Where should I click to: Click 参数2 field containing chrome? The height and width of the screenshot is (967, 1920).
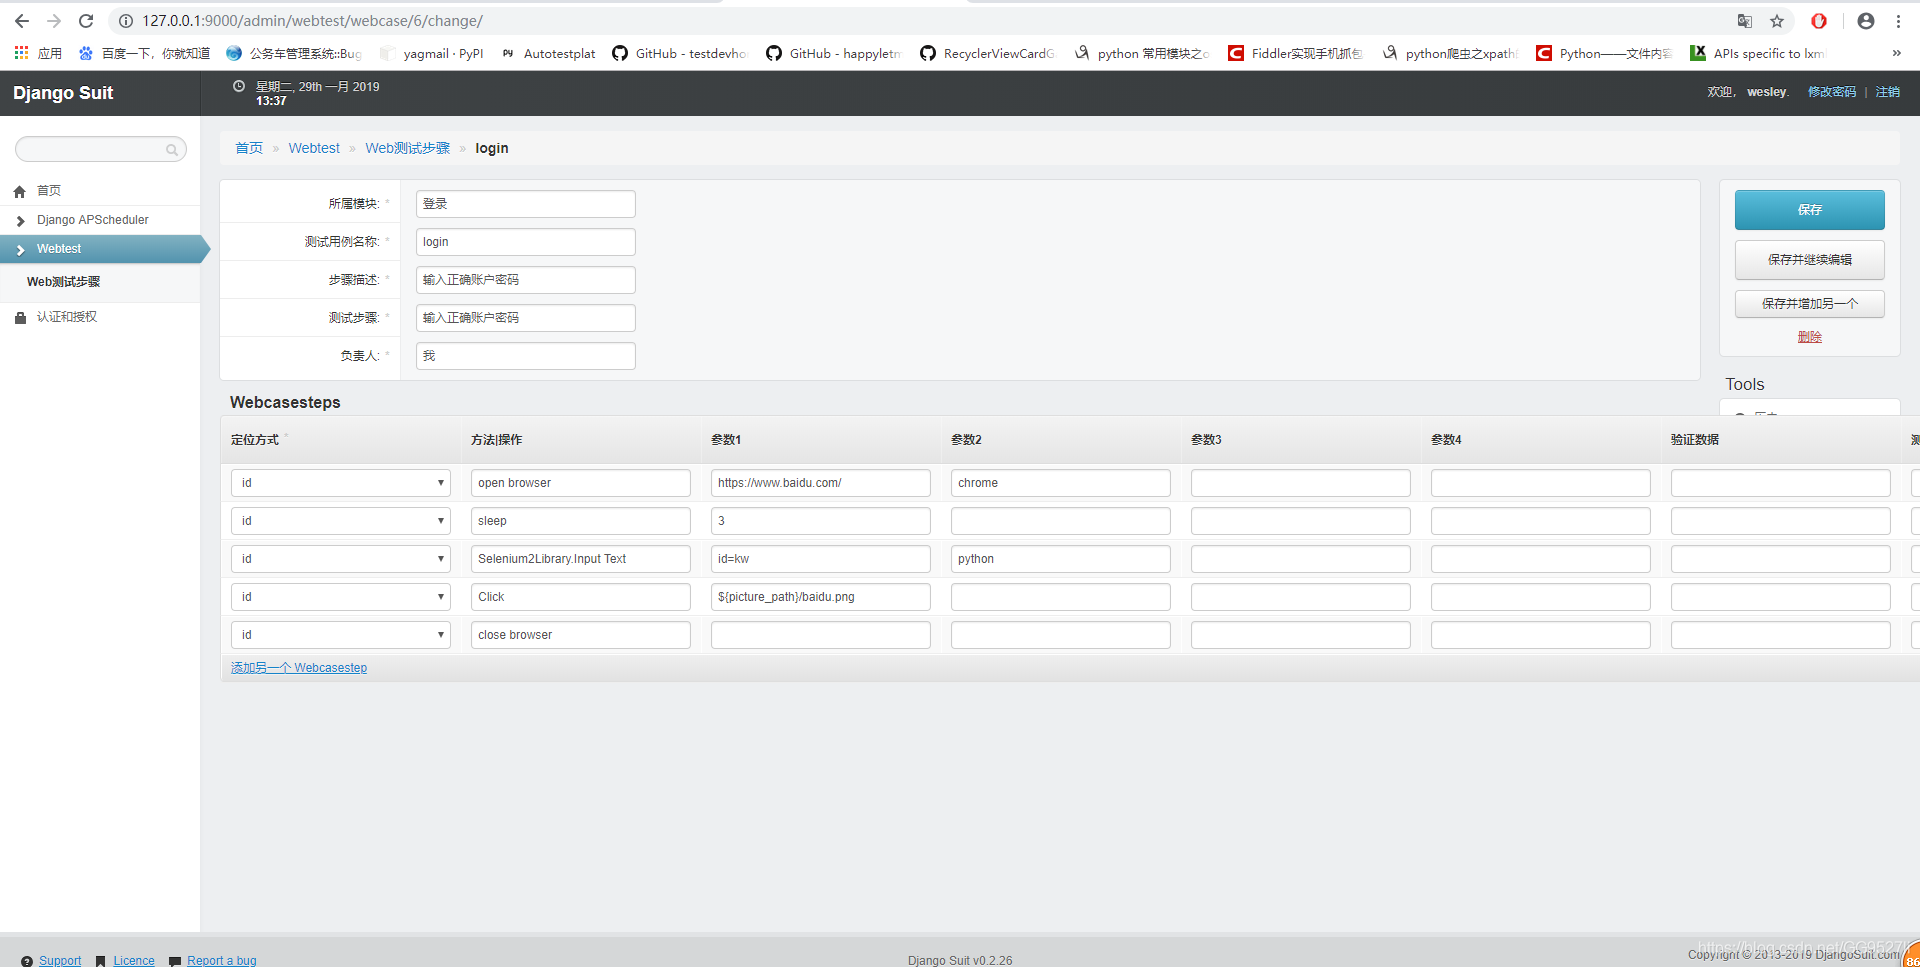click(1061, 483)
